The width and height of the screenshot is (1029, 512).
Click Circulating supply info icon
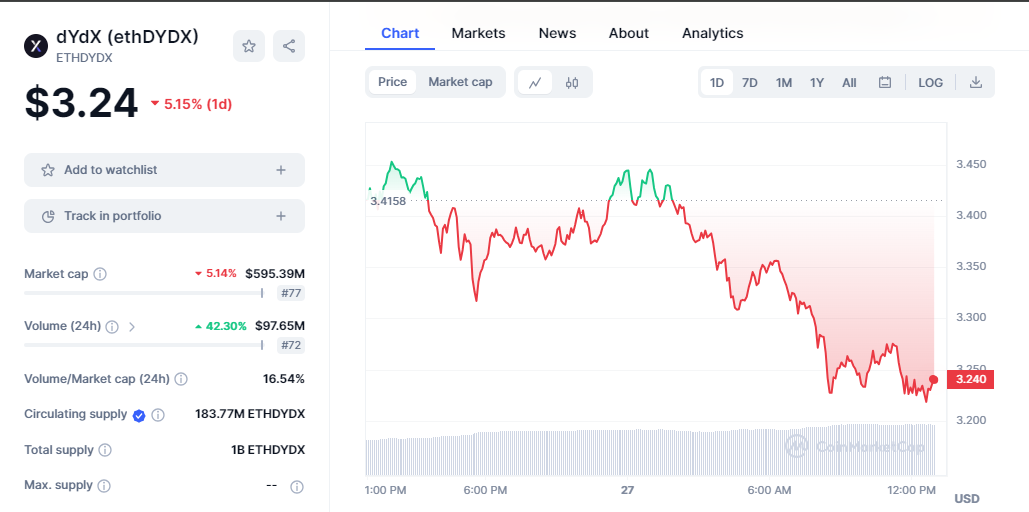pyautogui.click(x=158, y=415)
